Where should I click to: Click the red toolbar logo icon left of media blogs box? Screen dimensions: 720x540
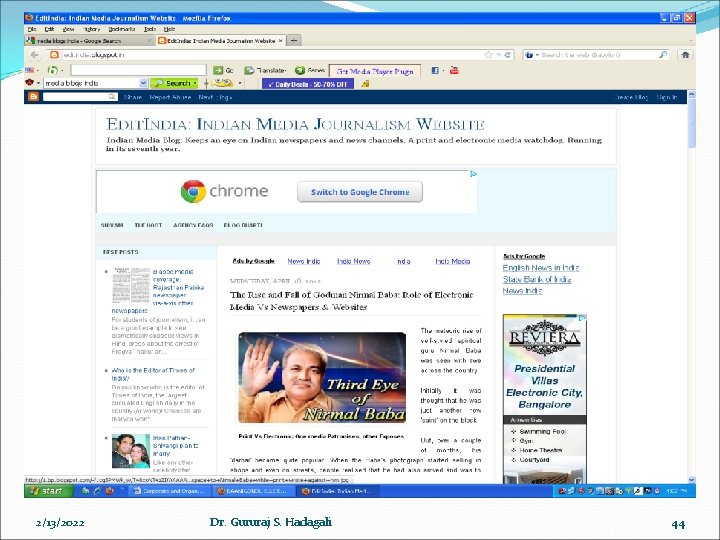30,83
